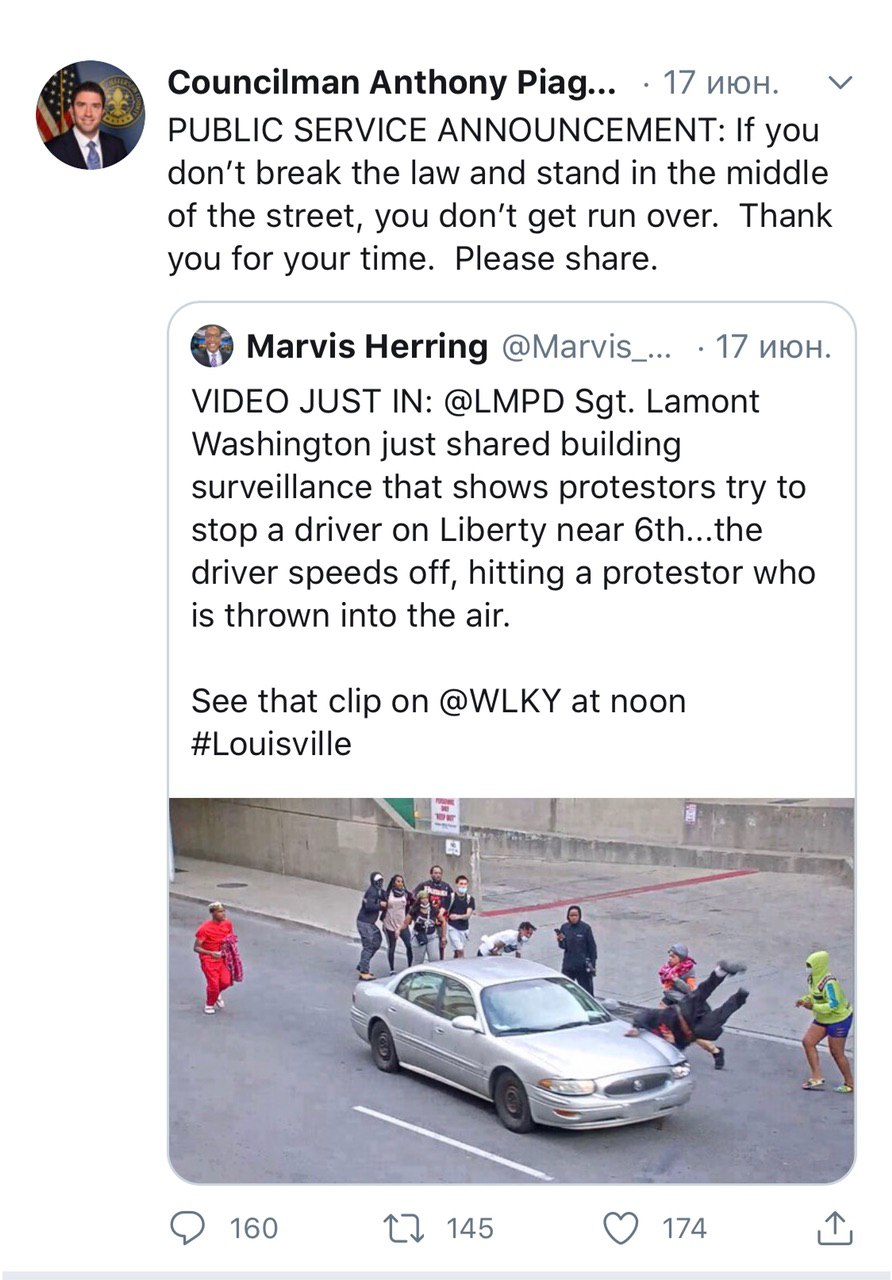
Task: Open share menu via upload arrow icon
Action: 835,1227
